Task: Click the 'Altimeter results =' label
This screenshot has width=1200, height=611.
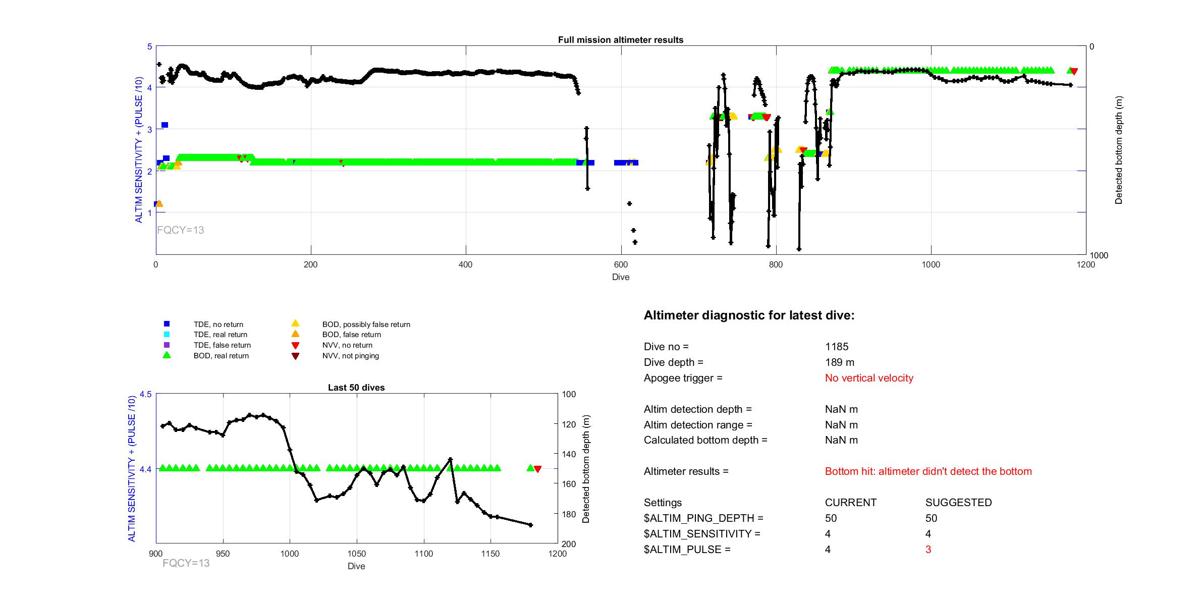Action: tap(686, 471)
